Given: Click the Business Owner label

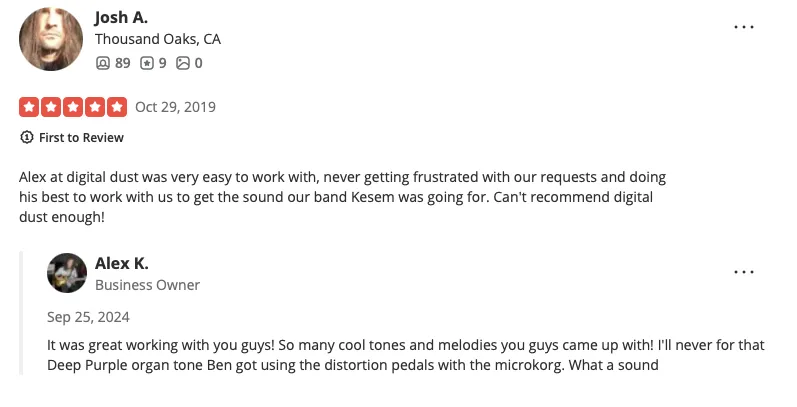Looking at the screenshot, I should coord(147,285).
